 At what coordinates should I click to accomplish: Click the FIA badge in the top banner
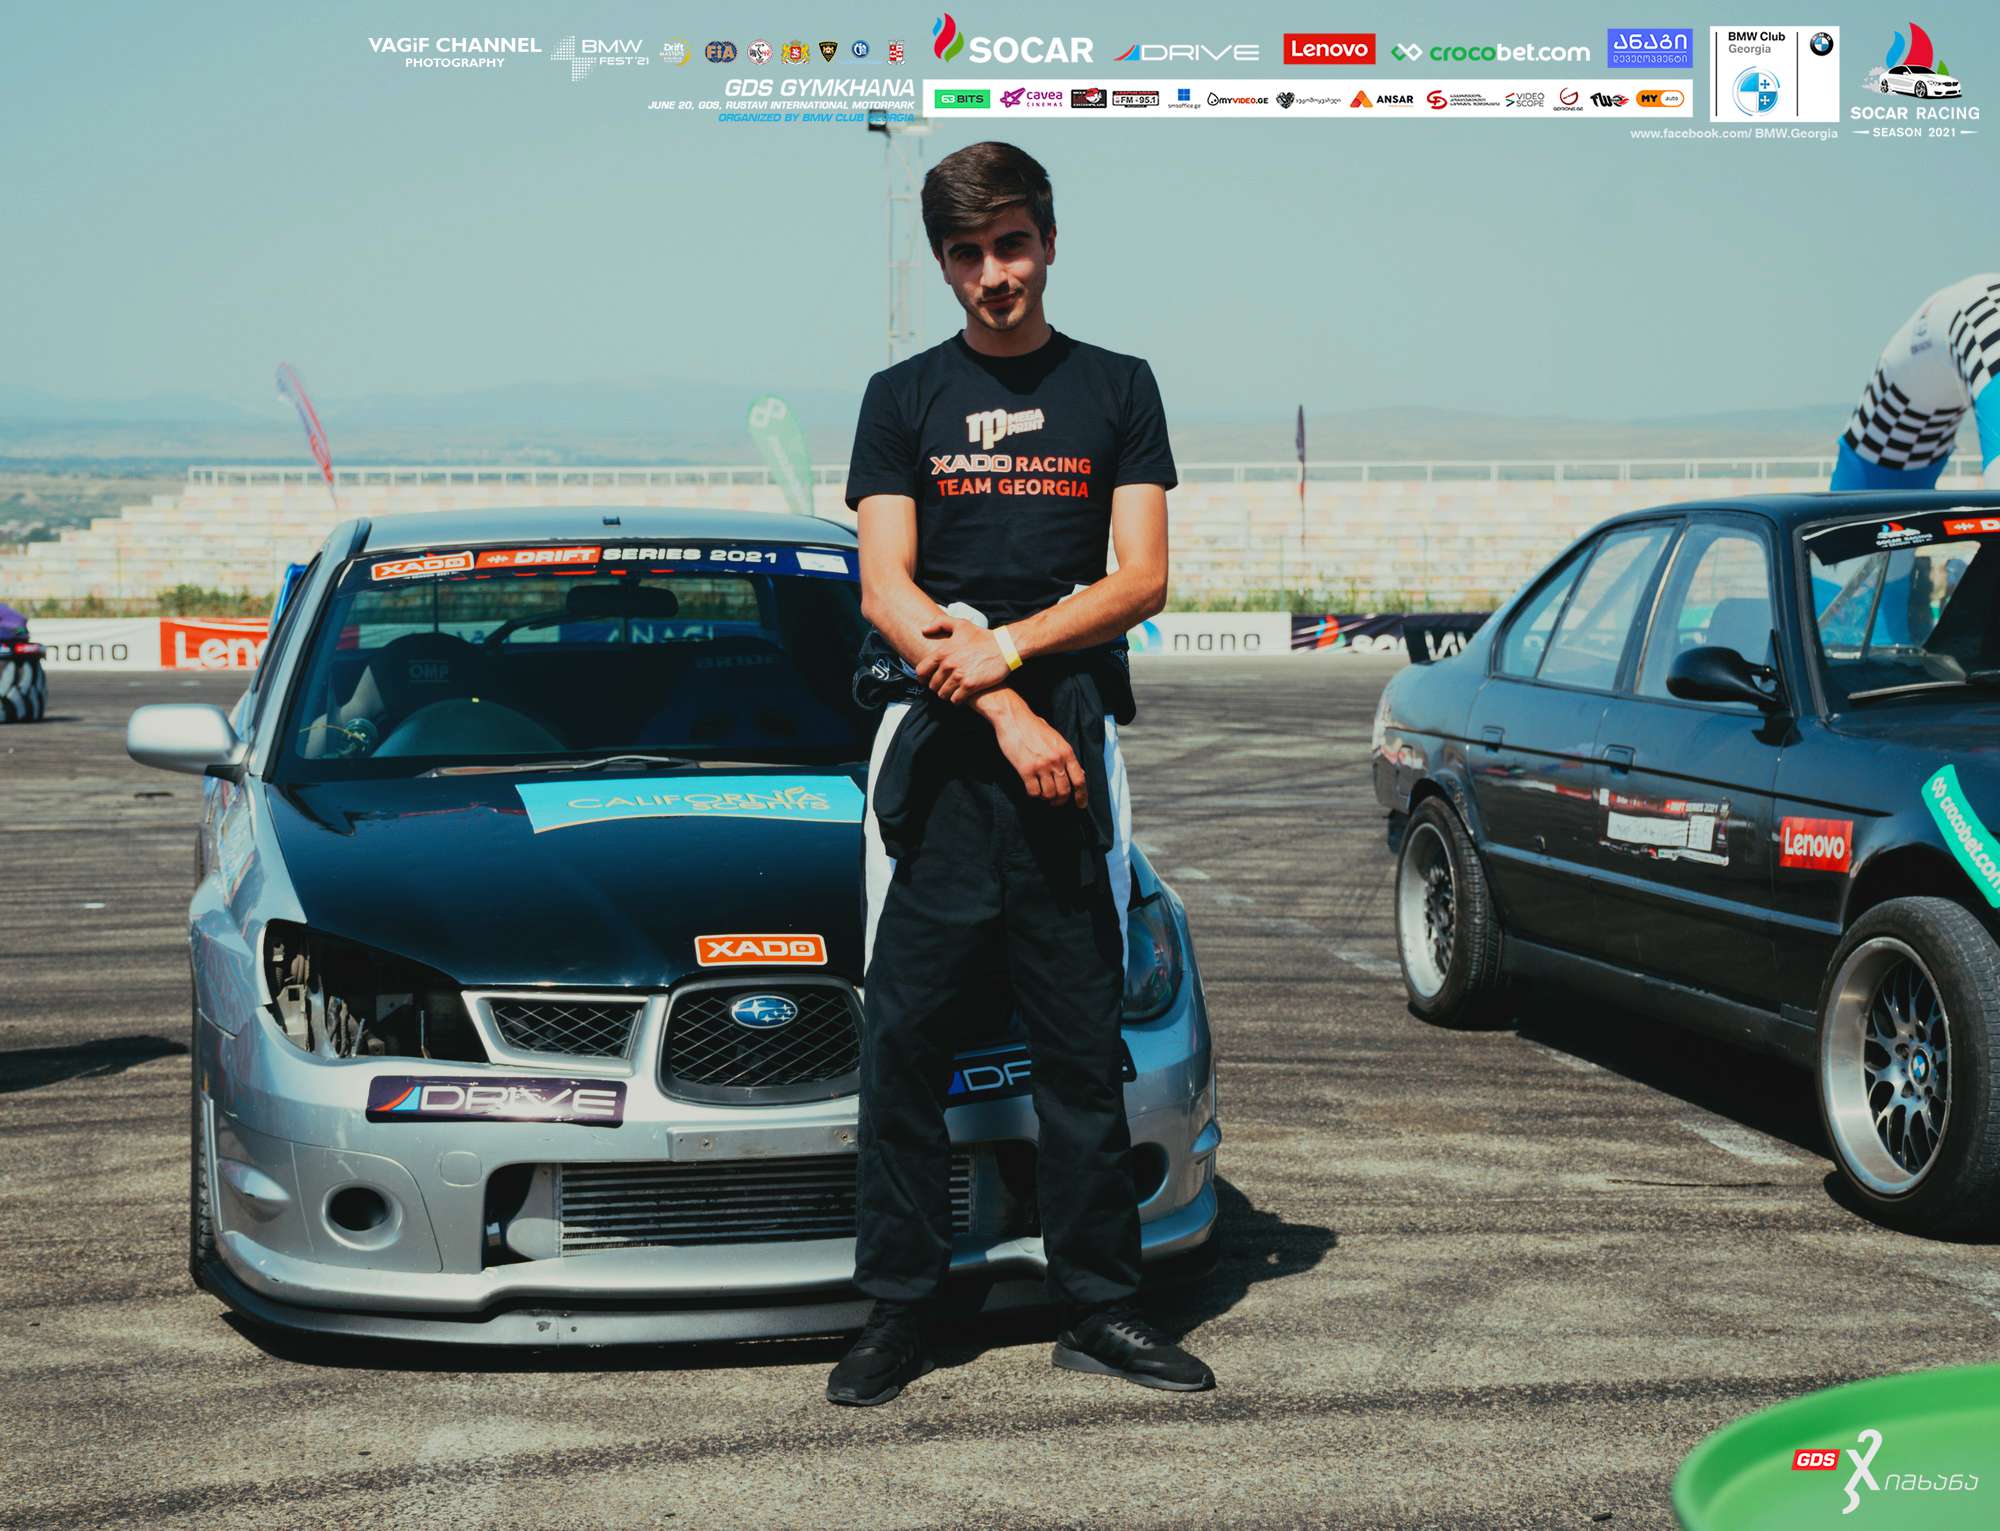click(720, 52)
